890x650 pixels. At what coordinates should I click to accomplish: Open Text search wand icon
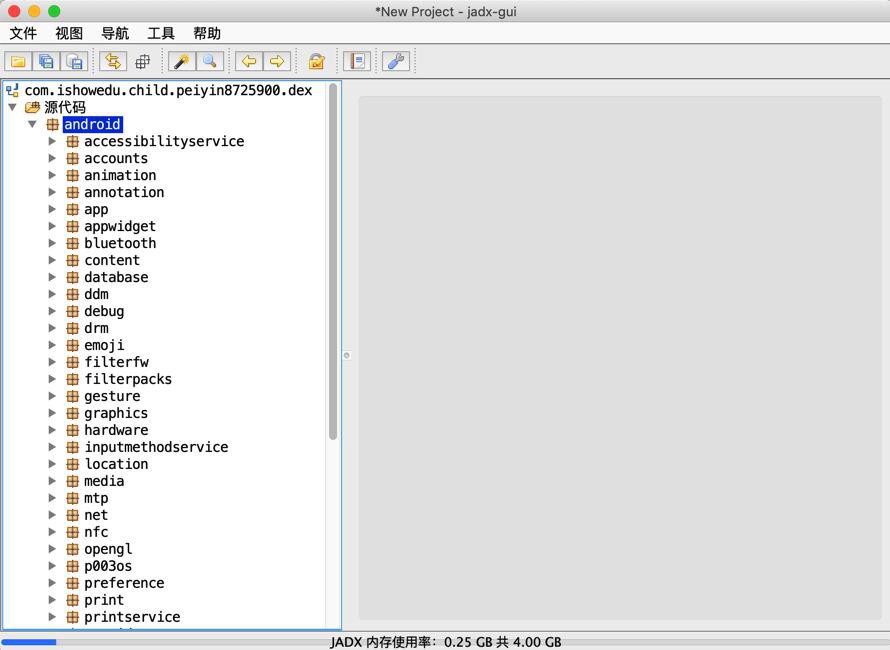tap(182, 61)
